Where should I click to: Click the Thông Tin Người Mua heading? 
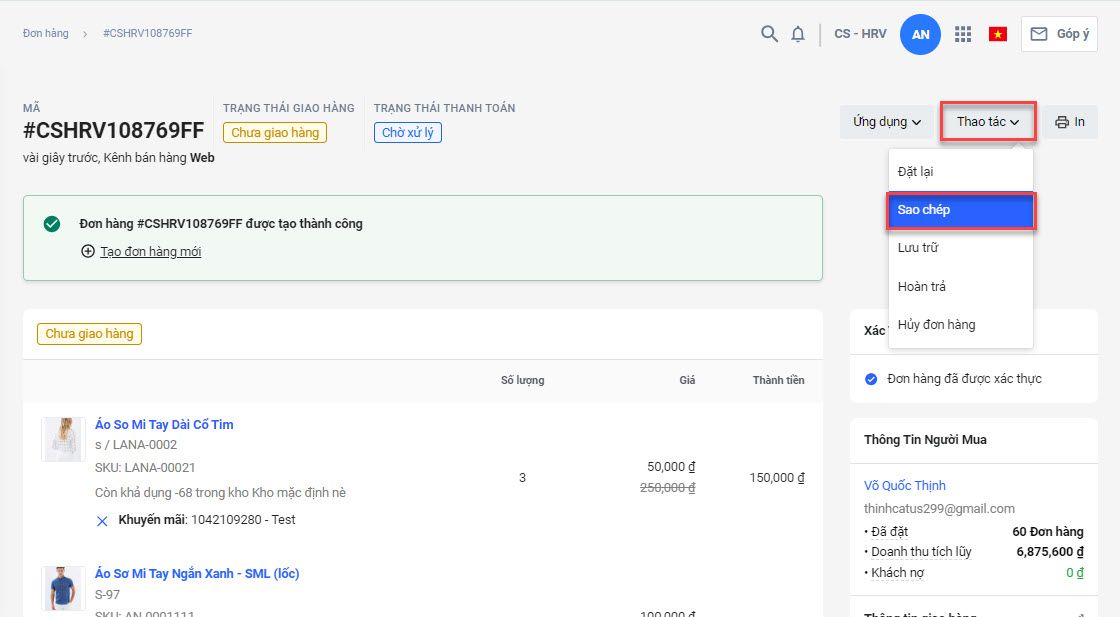coord(925,440)
